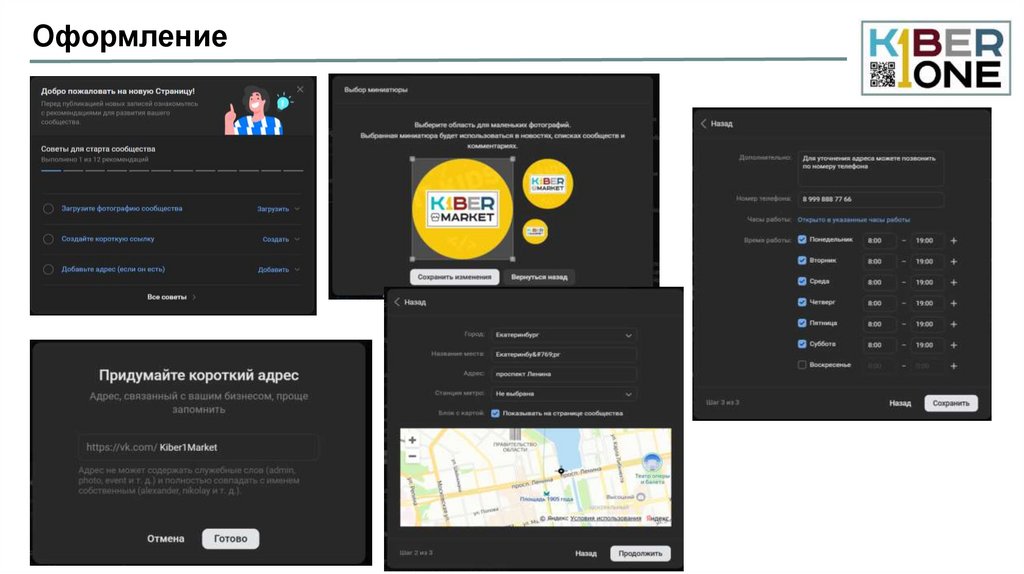Select radio circle for adding address

tap(48, 269)
